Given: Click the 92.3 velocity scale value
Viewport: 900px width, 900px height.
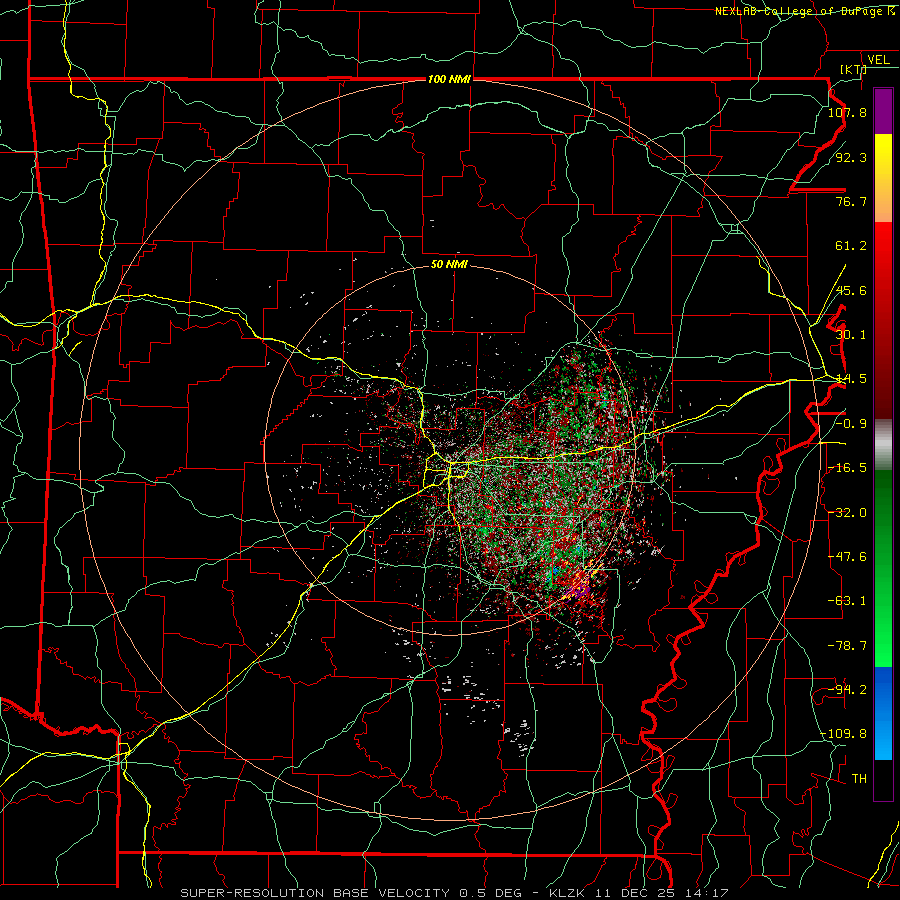Looking at the screenshot, I should tap(851, 157).
